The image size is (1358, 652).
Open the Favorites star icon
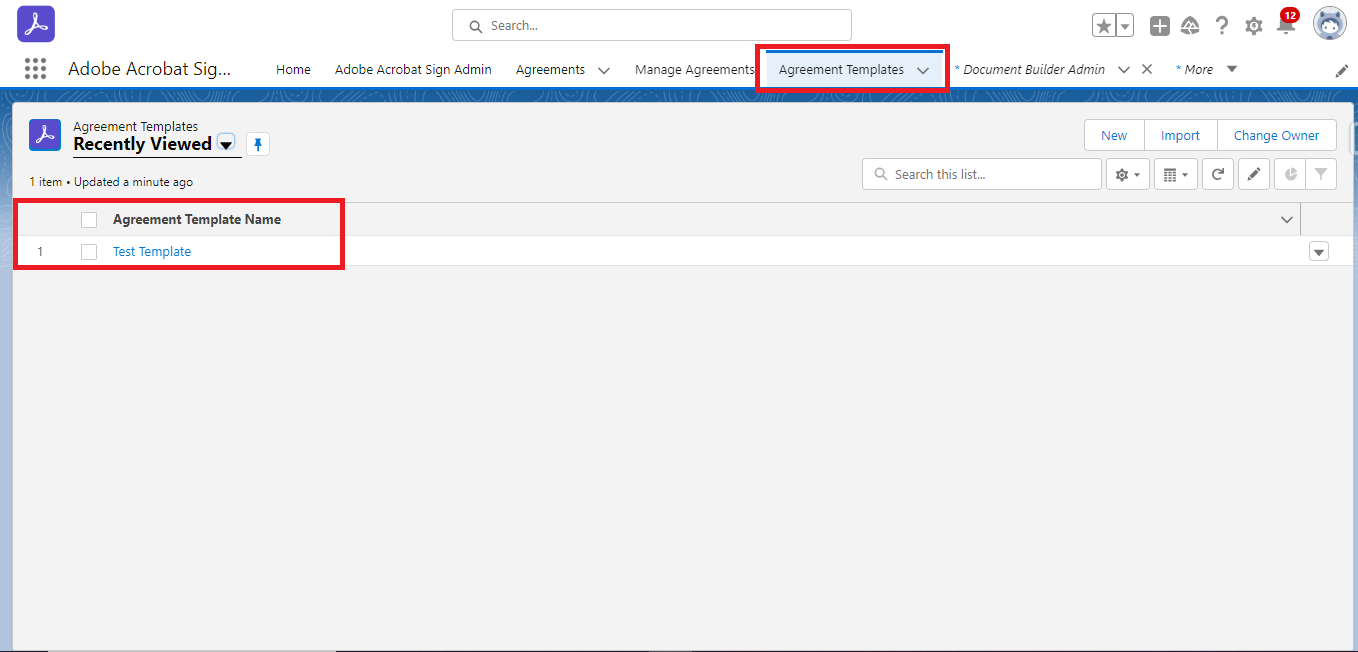1104,26
